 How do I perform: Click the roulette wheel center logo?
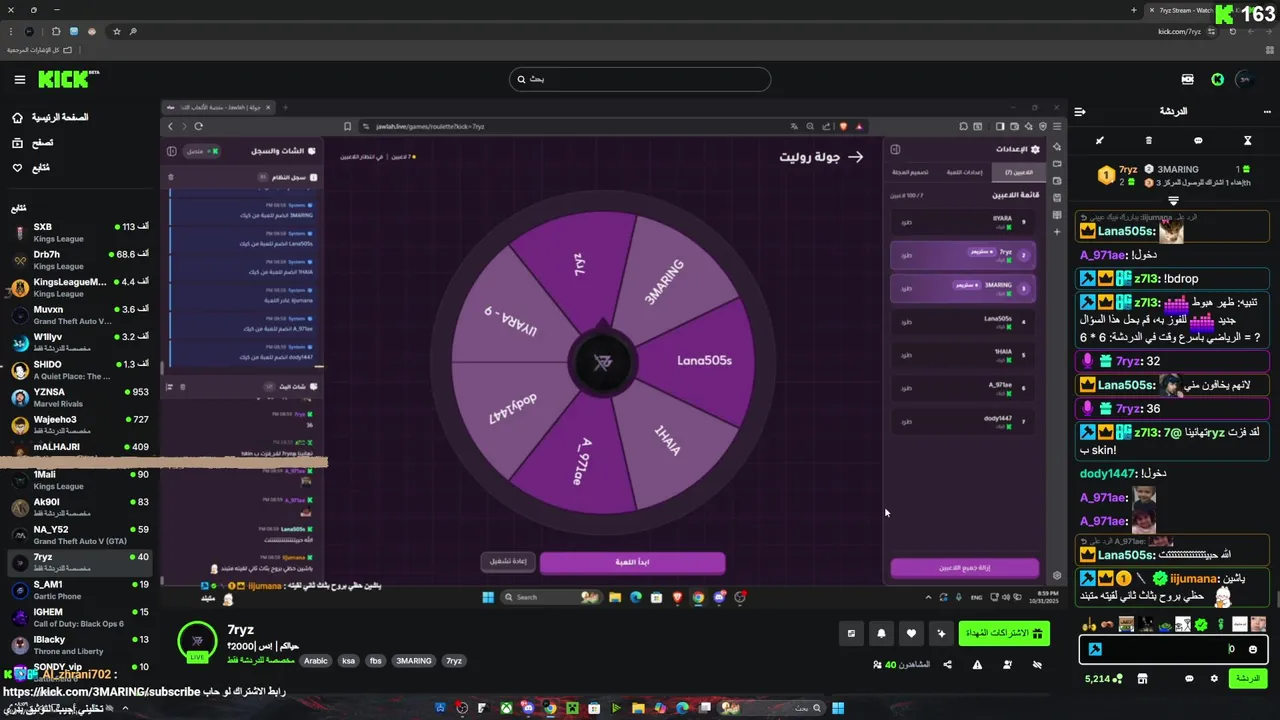coord(602,362)
